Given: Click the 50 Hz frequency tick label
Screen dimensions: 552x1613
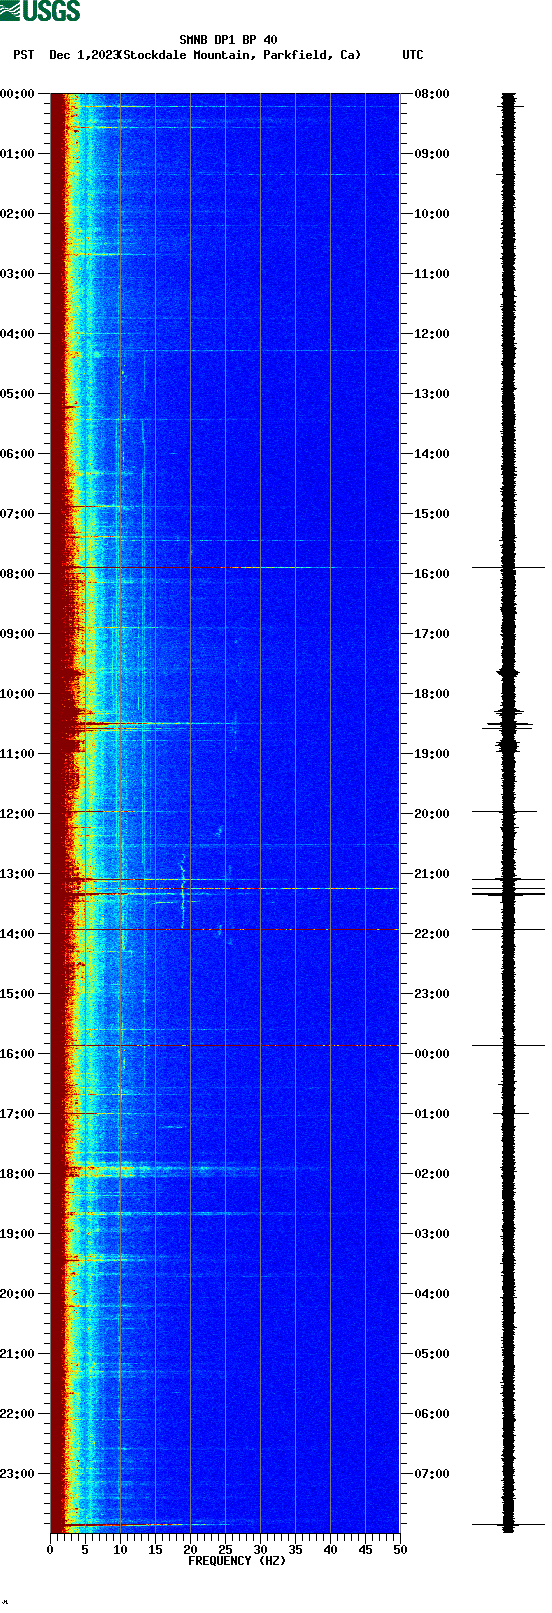Looking at the screenshot, I should (x=400, y=1550).
